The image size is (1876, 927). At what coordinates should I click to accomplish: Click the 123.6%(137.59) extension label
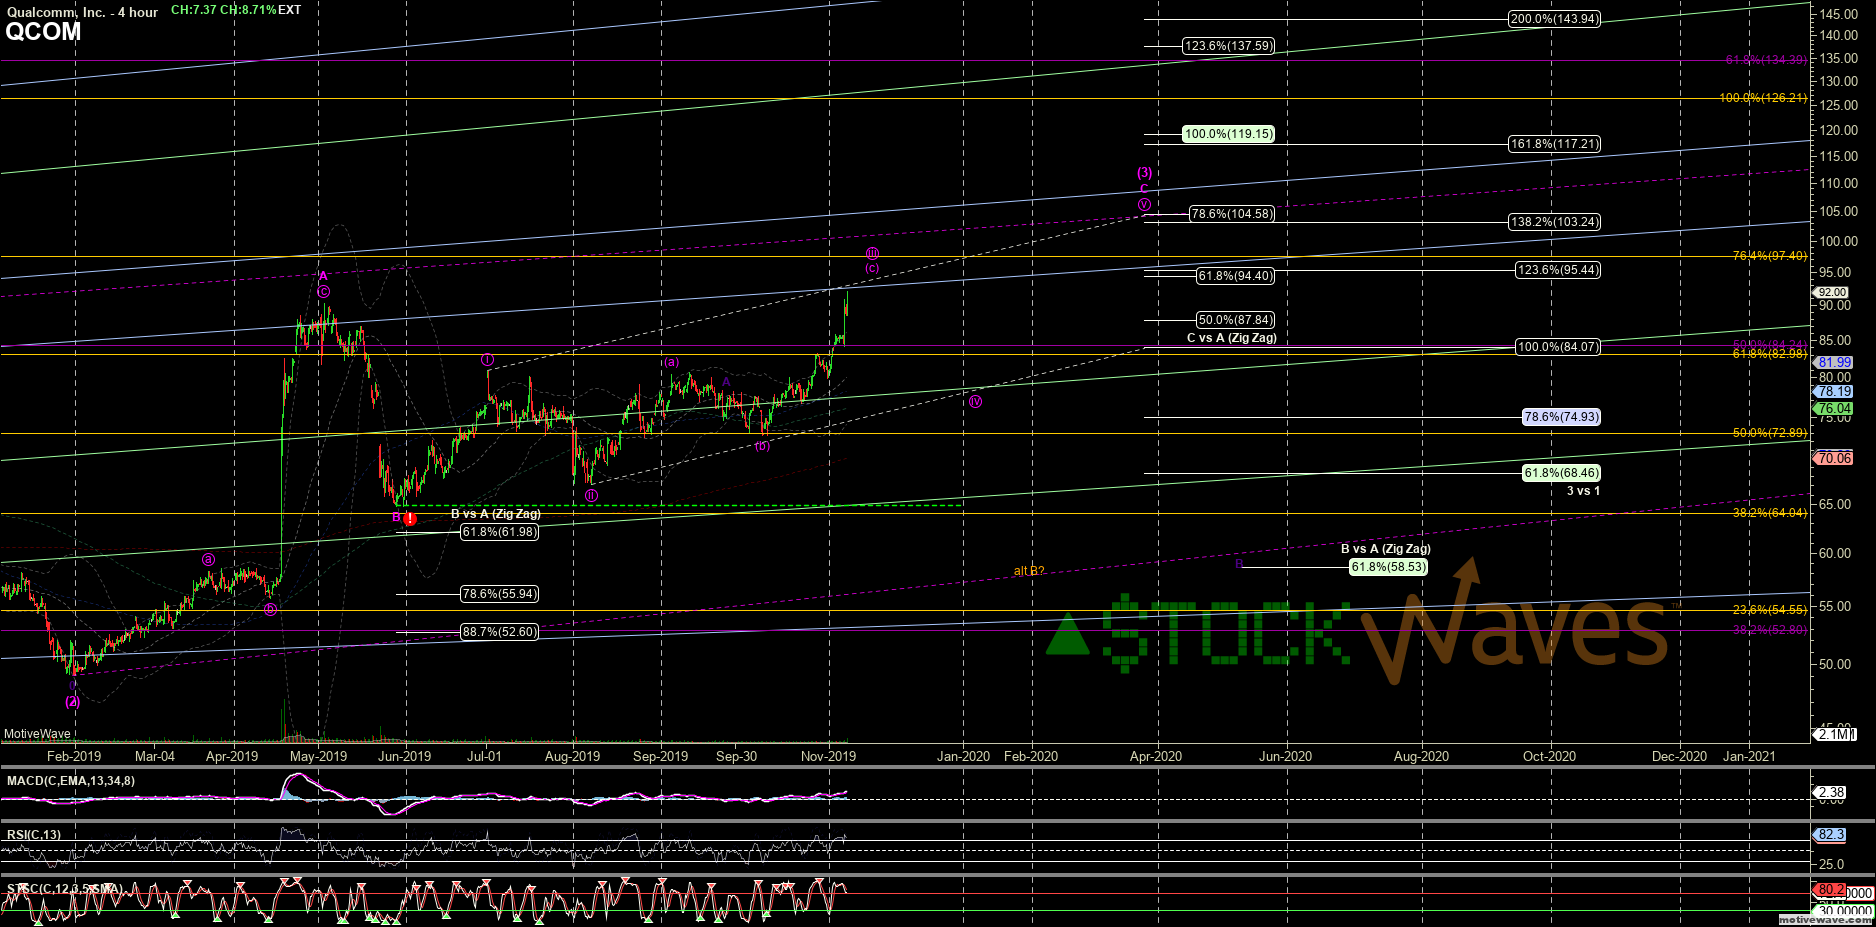(x=1229, y=46)
